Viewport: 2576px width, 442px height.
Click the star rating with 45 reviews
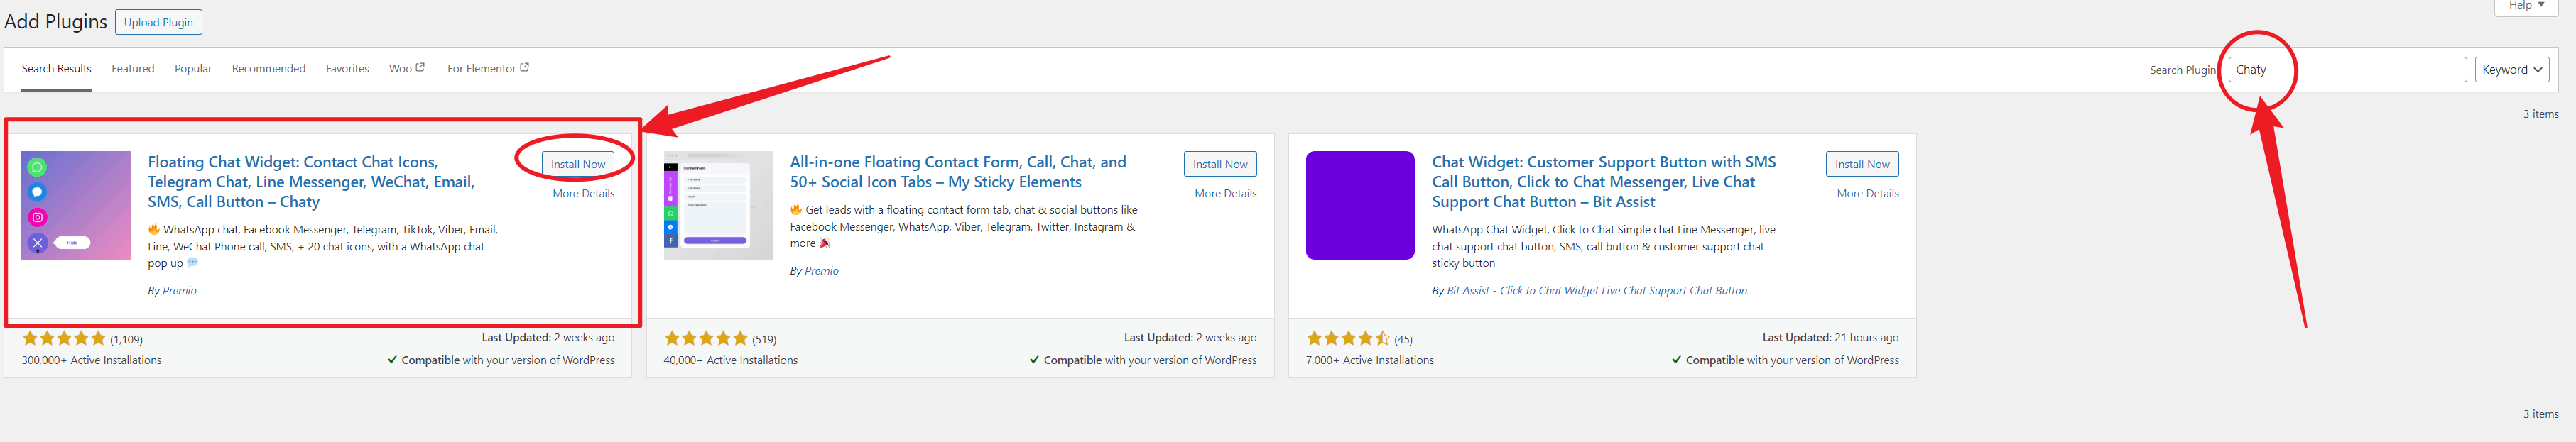pyautogui.click(x=1348, y=339)
